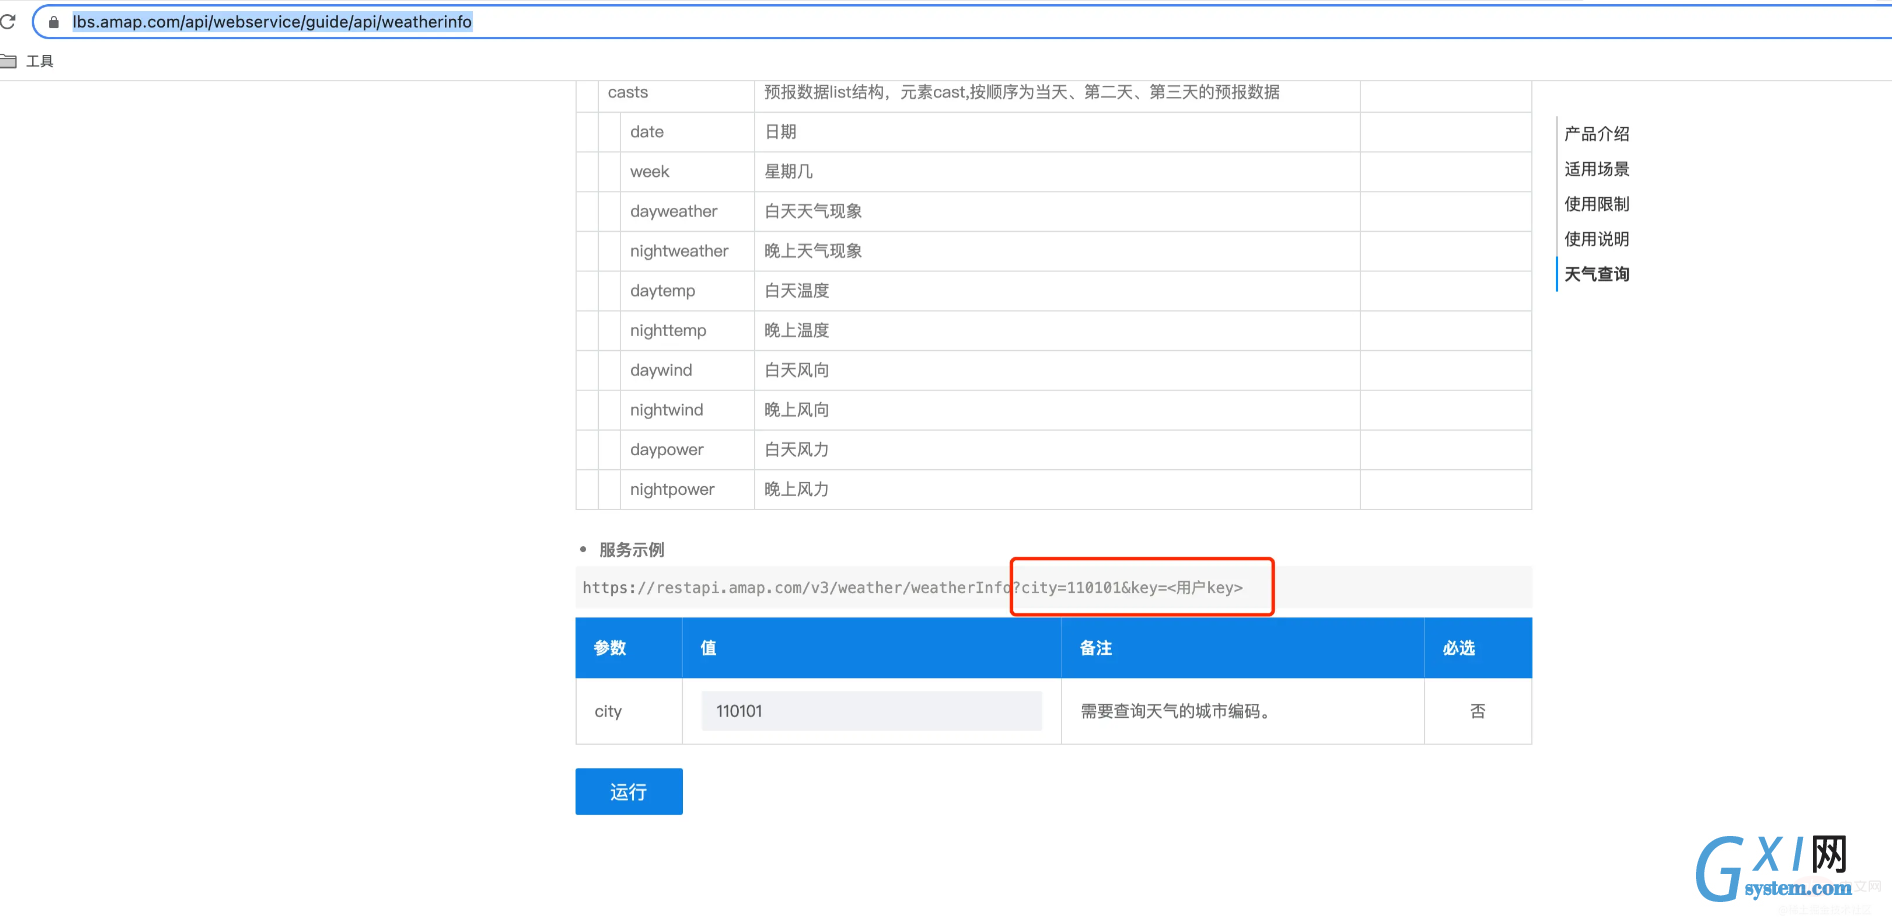Select the date parameter cell
This screenshot has width=1892, height=919.
pos(687,132)
